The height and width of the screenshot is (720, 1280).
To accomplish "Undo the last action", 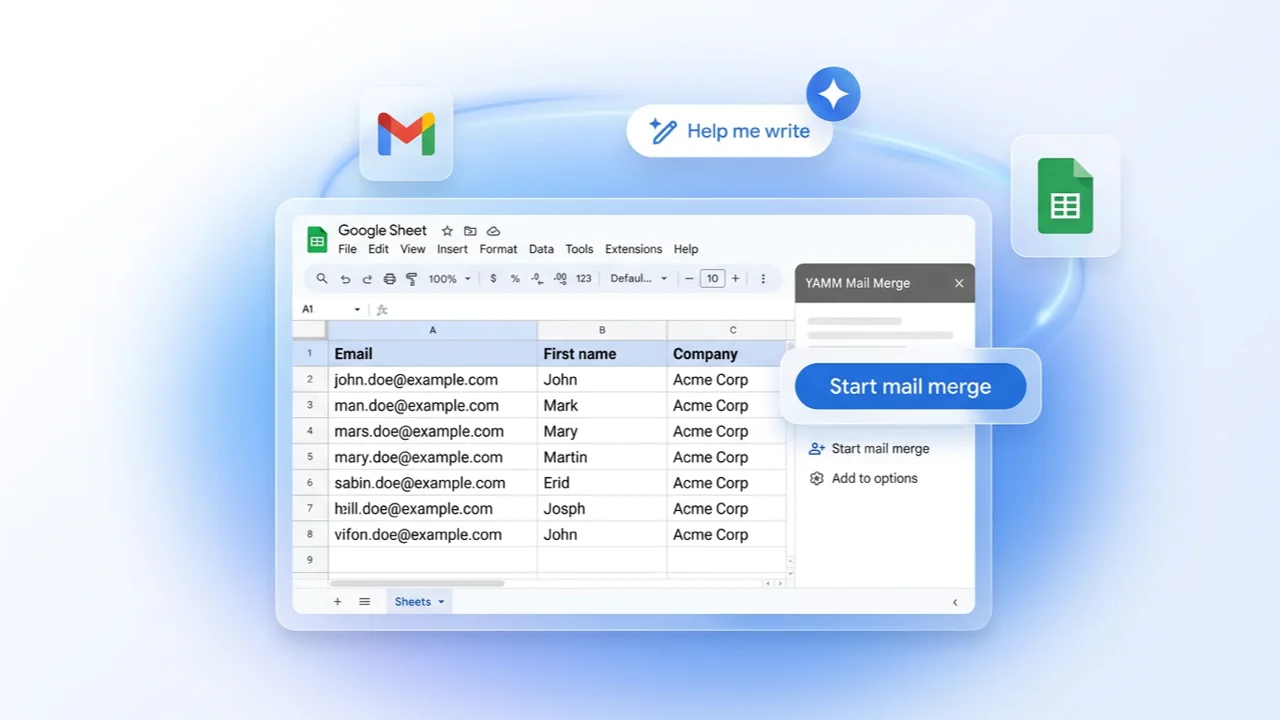I will tap(345, 279).
